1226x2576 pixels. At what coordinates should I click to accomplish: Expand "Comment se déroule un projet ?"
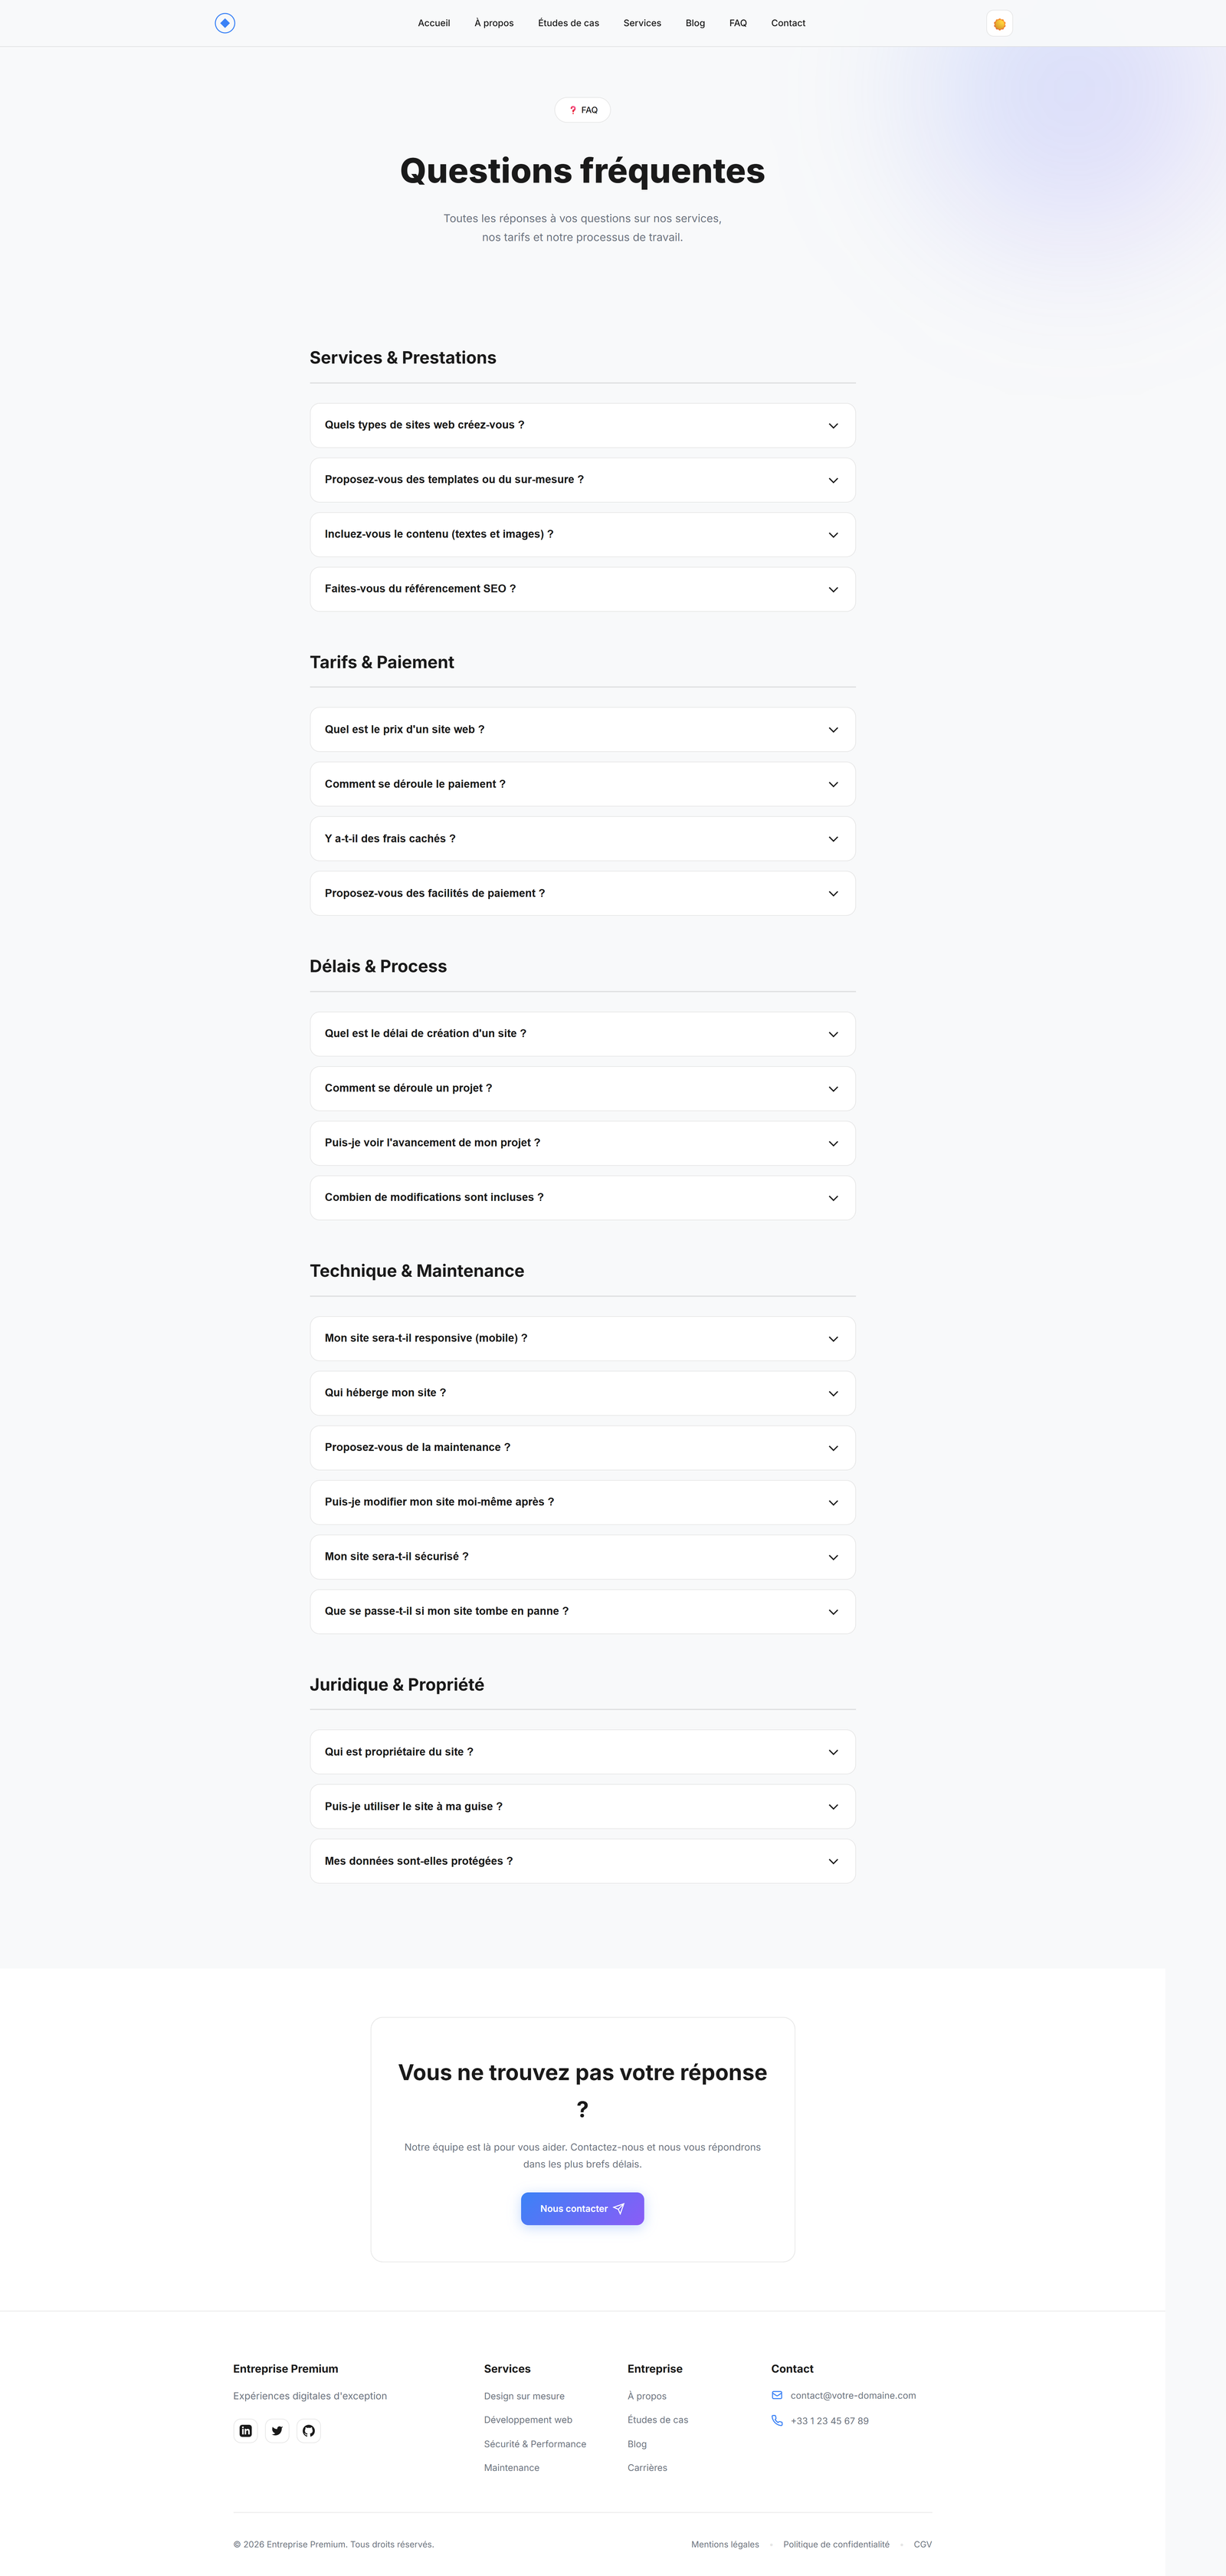(582, 1088)
